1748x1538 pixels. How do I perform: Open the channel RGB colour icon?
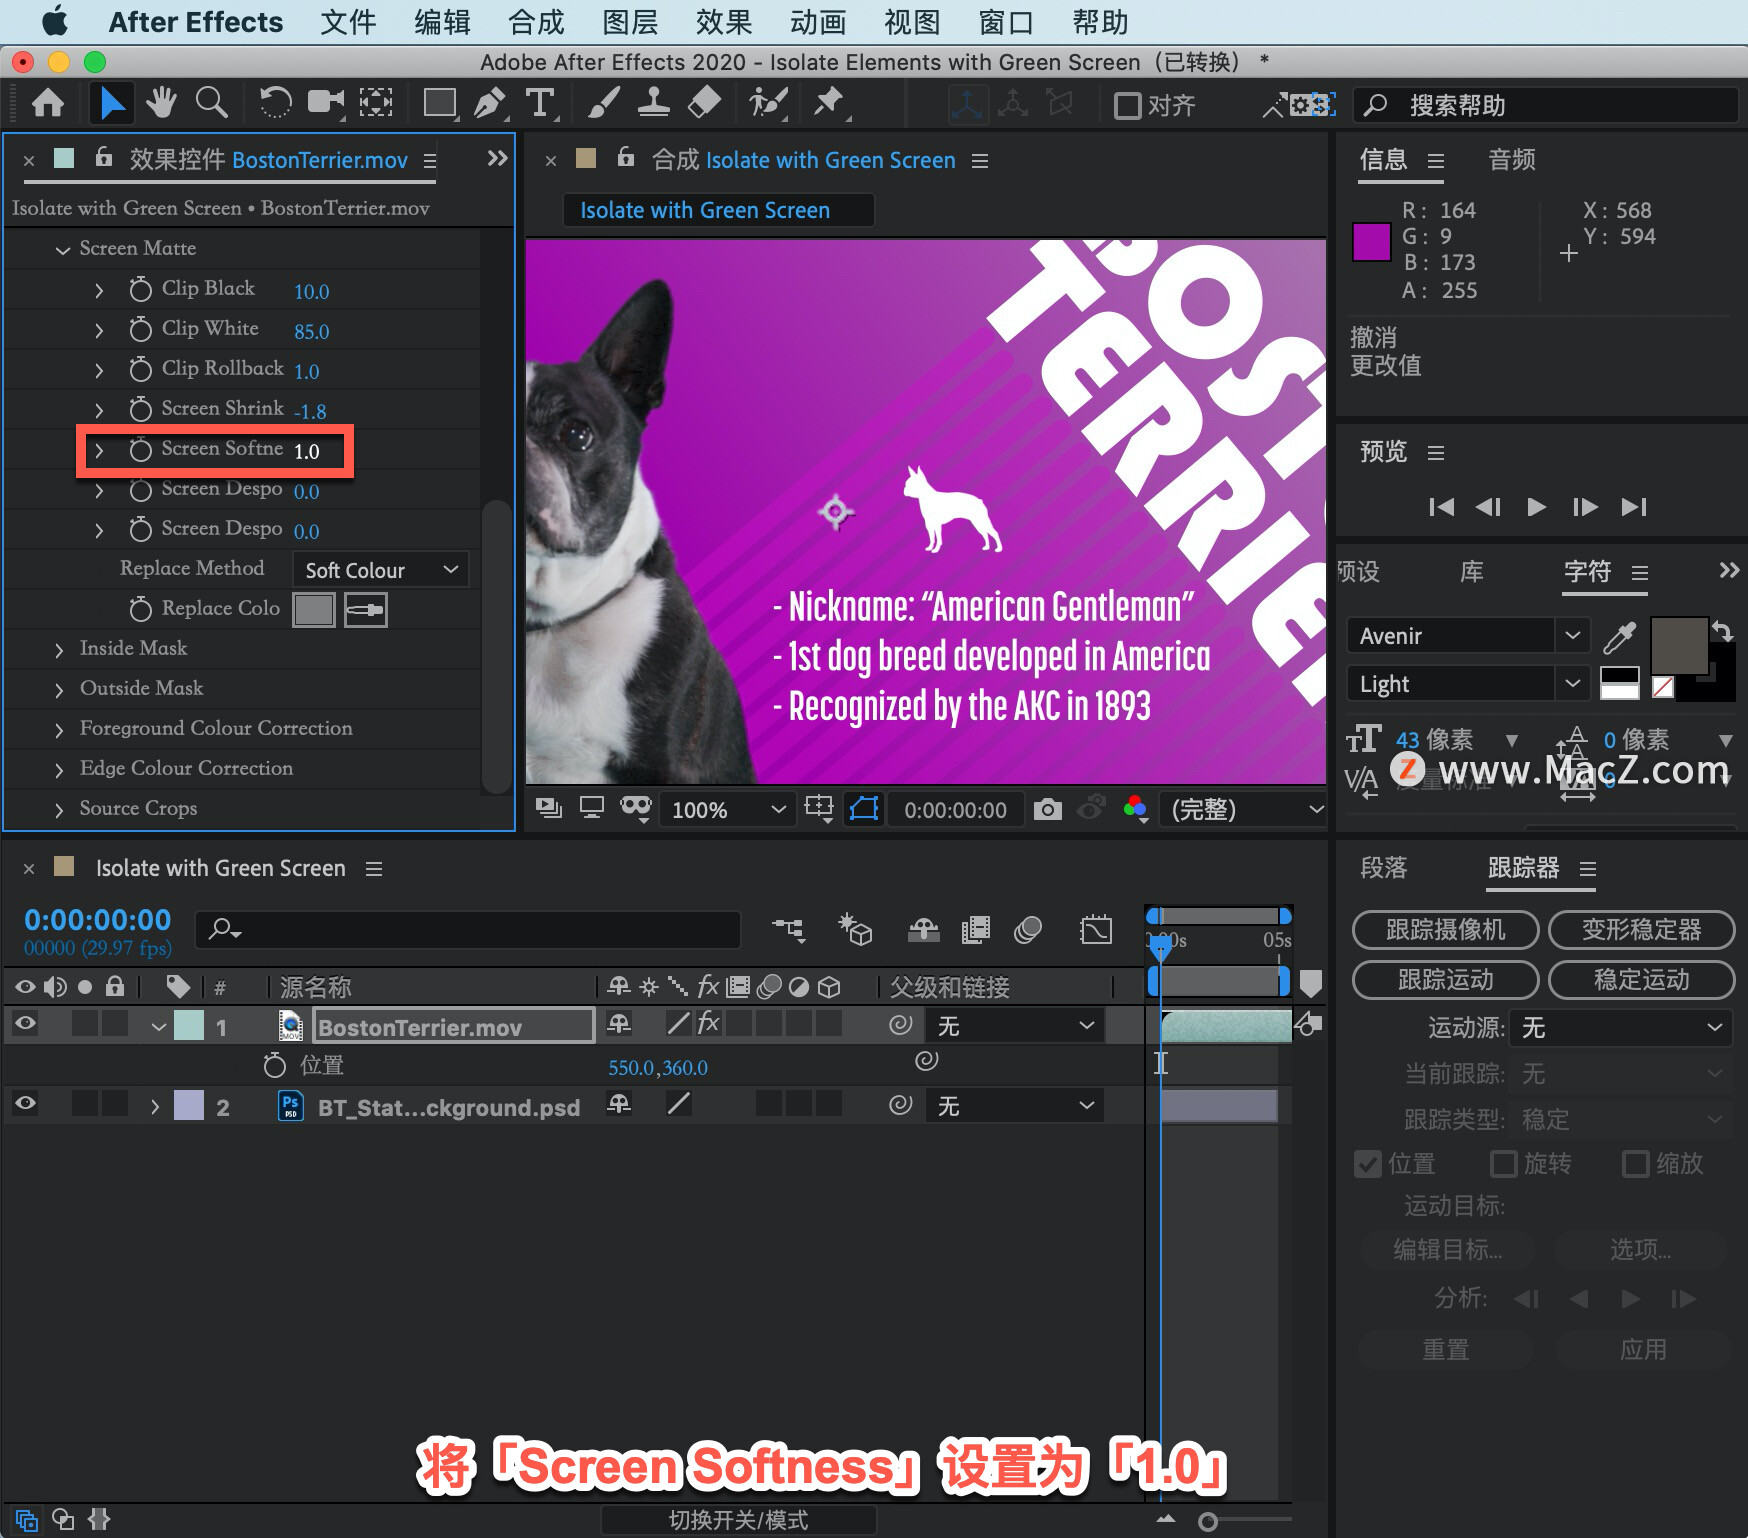[1135, 808]
